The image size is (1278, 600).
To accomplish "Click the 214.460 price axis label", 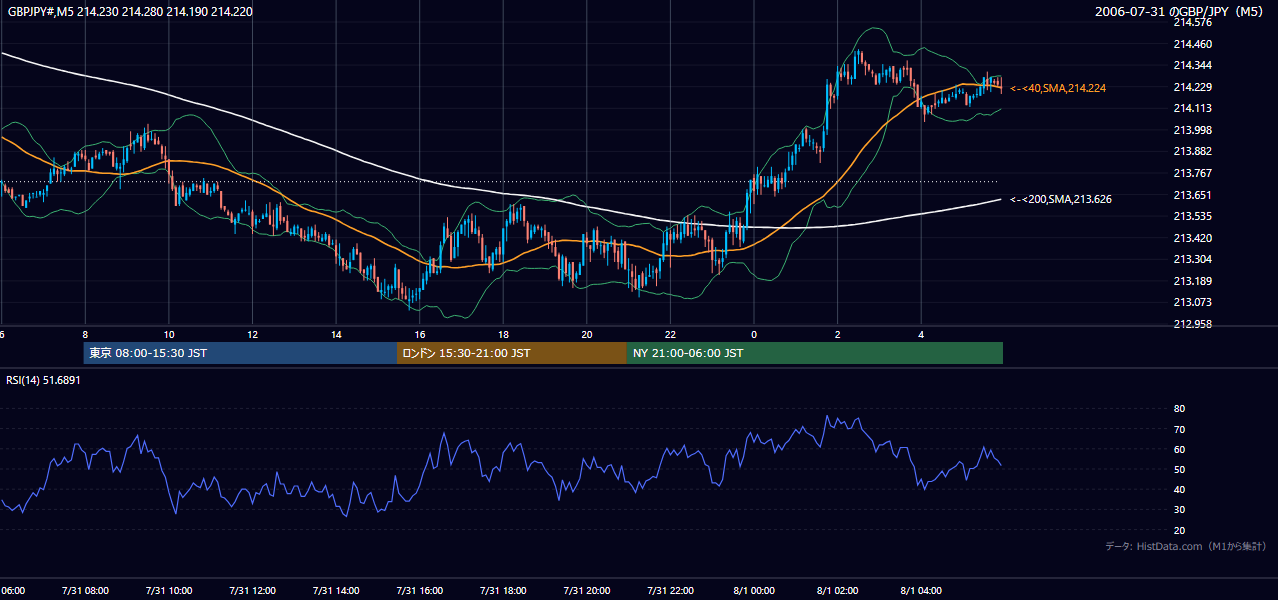I will 1192,44.
